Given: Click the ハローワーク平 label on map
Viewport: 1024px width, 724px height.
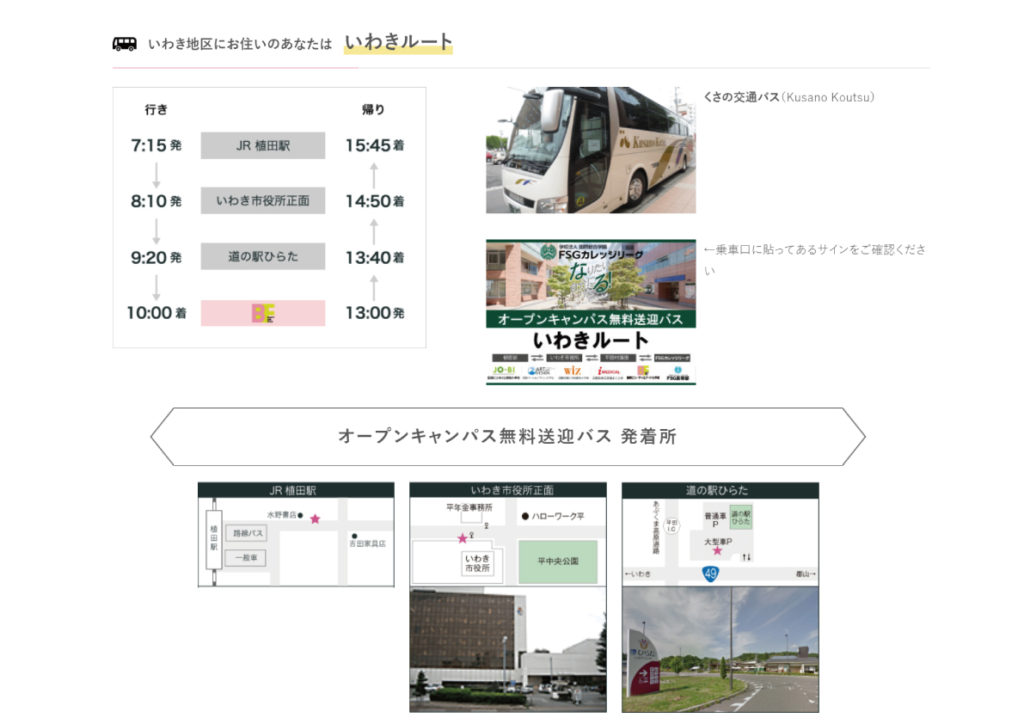Looking at the screenshot, I should pyautogui.click(x=557, y=516).
